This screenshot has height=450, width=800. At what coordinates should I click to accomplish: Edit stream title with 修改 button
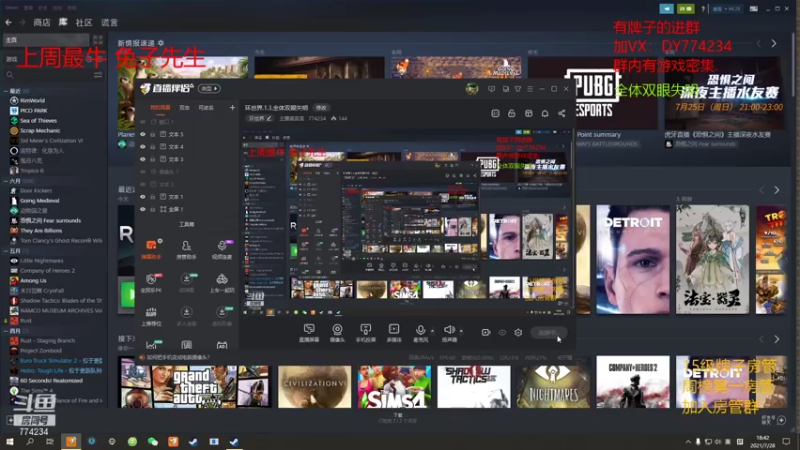321,108
